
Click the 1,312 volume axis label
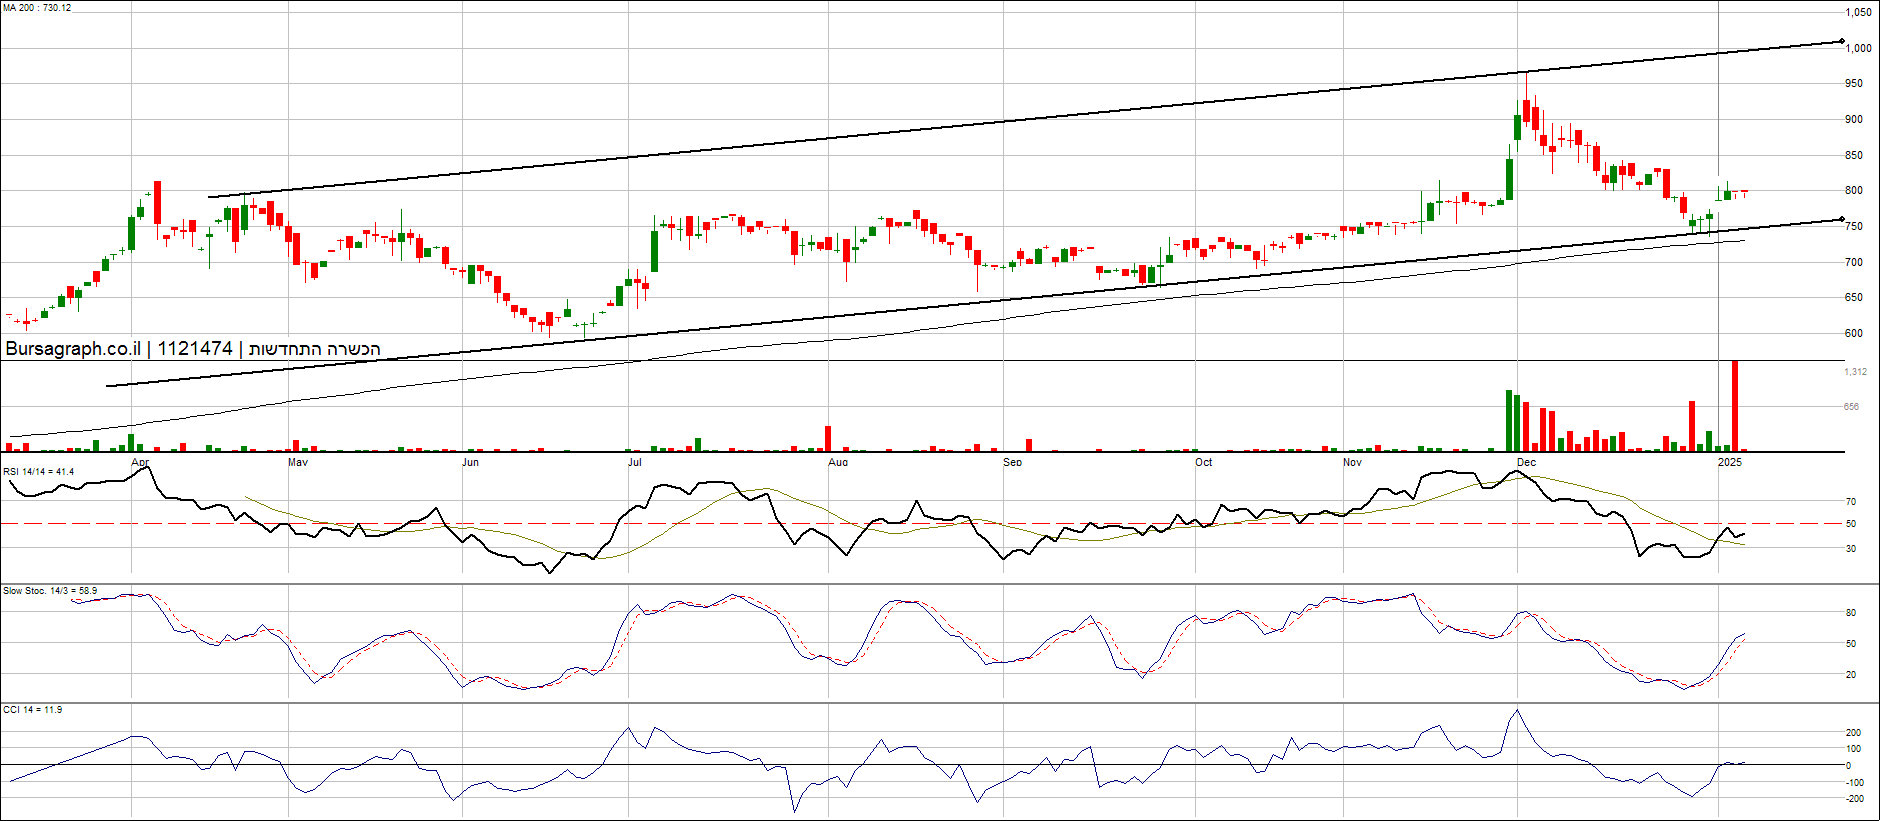[x=1855, y=372]
